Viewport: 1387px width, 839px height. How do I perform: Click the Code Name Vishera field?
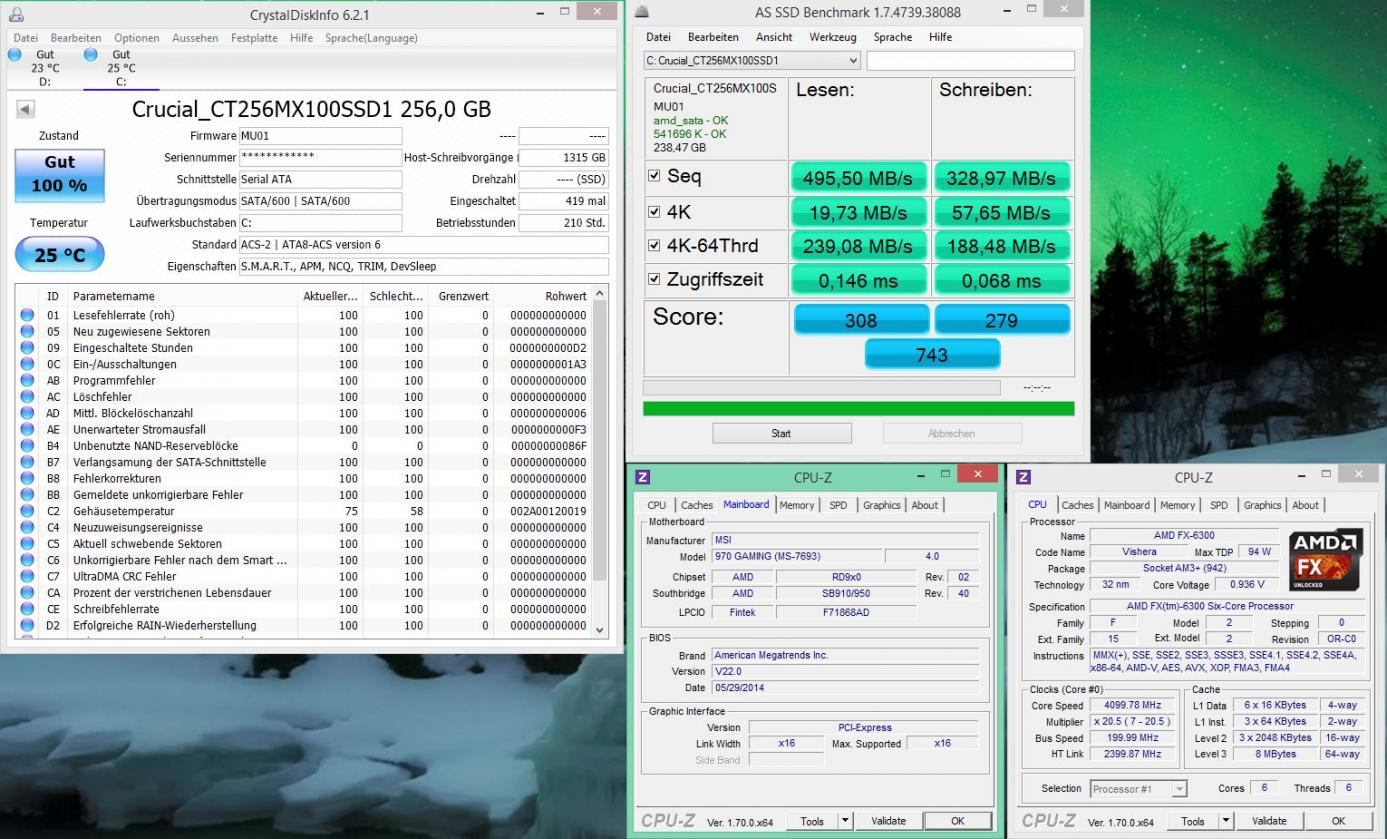(1139, 552)
